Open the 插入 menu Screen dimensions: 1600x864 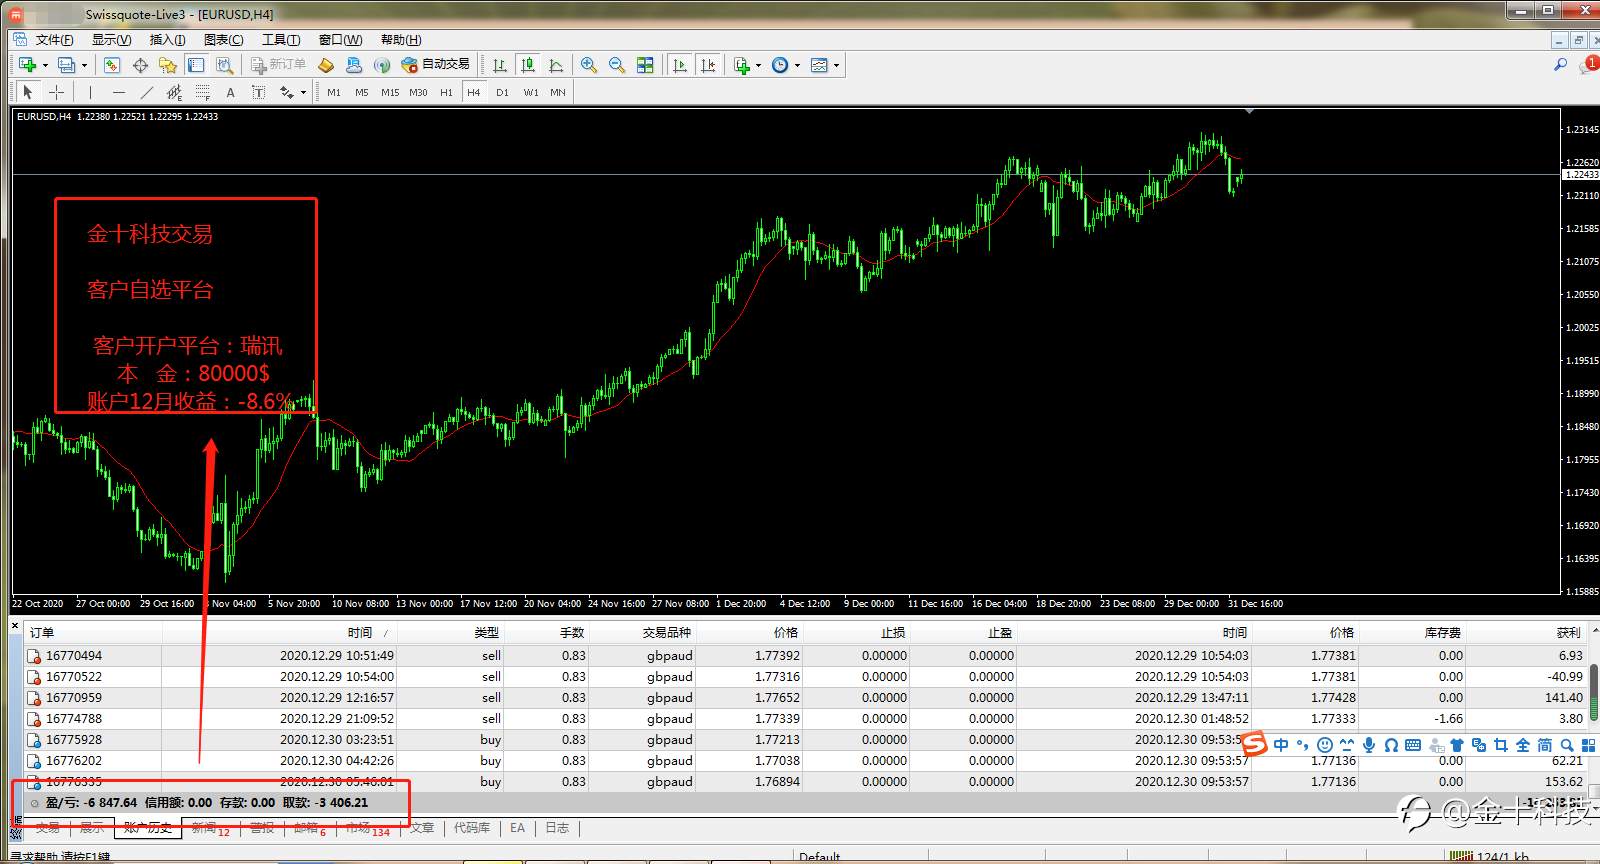click(x=167, y=40)
